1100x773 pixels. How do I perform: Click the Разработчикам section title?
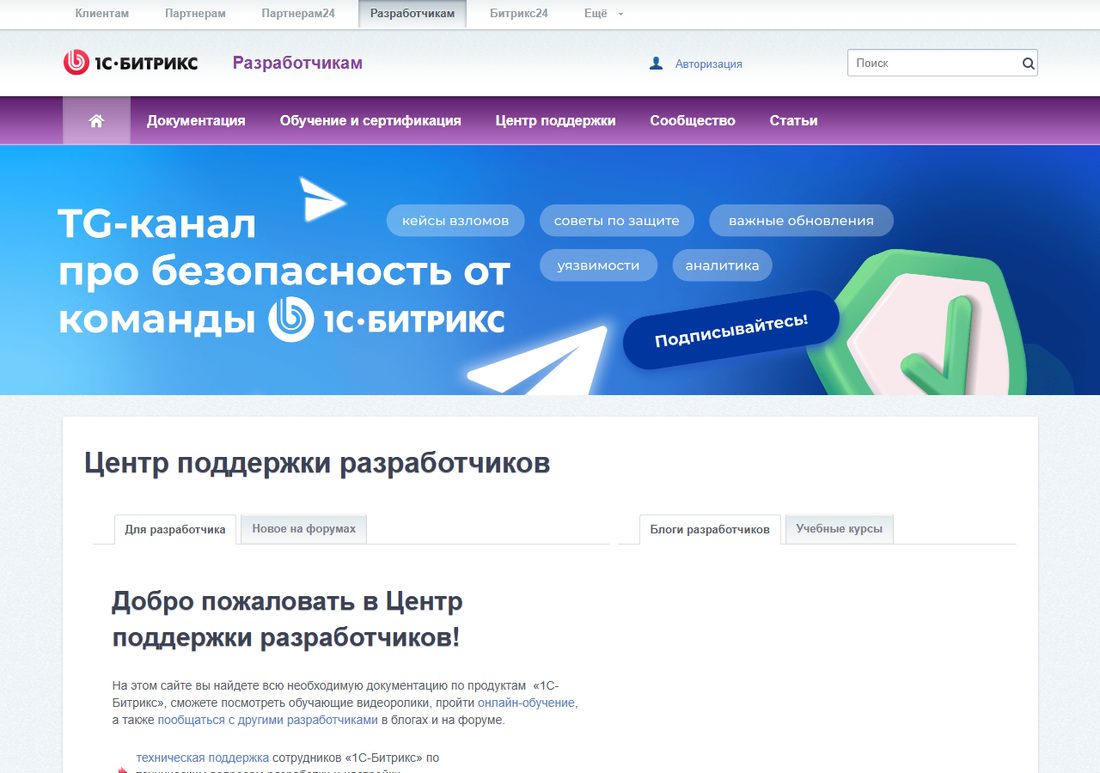pos(297,62)
